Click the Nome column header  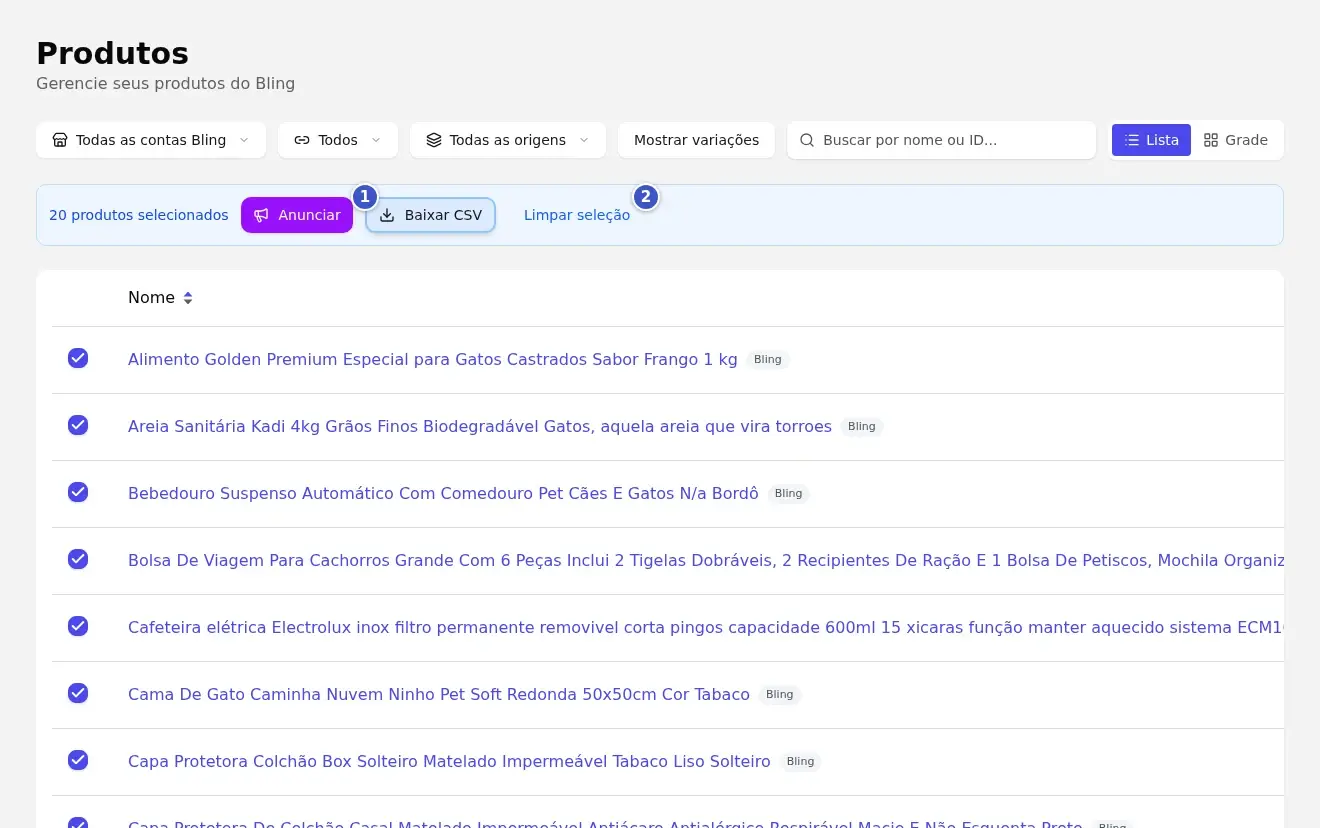click(160, 298)
